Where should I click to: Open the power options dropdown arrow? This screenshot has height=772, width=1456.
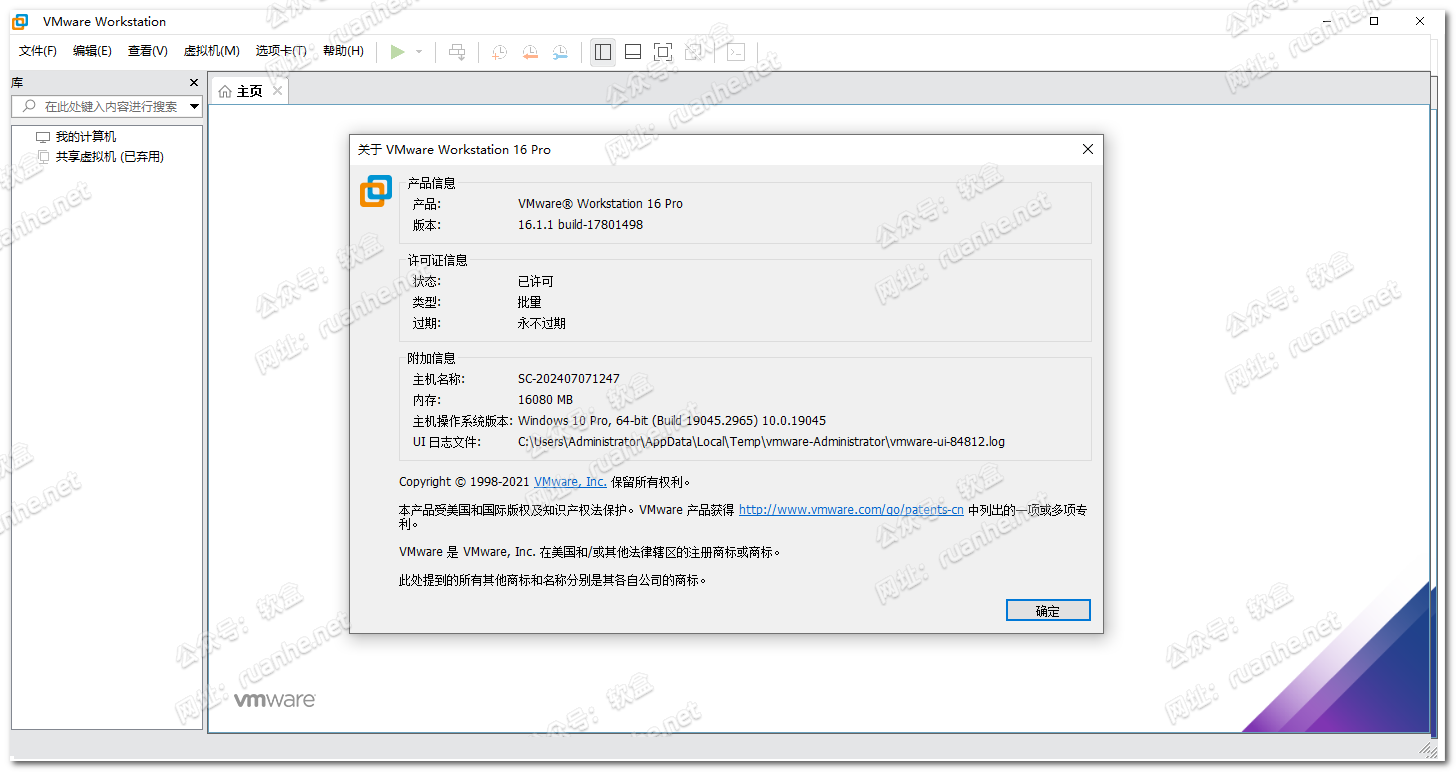[419, 52]
